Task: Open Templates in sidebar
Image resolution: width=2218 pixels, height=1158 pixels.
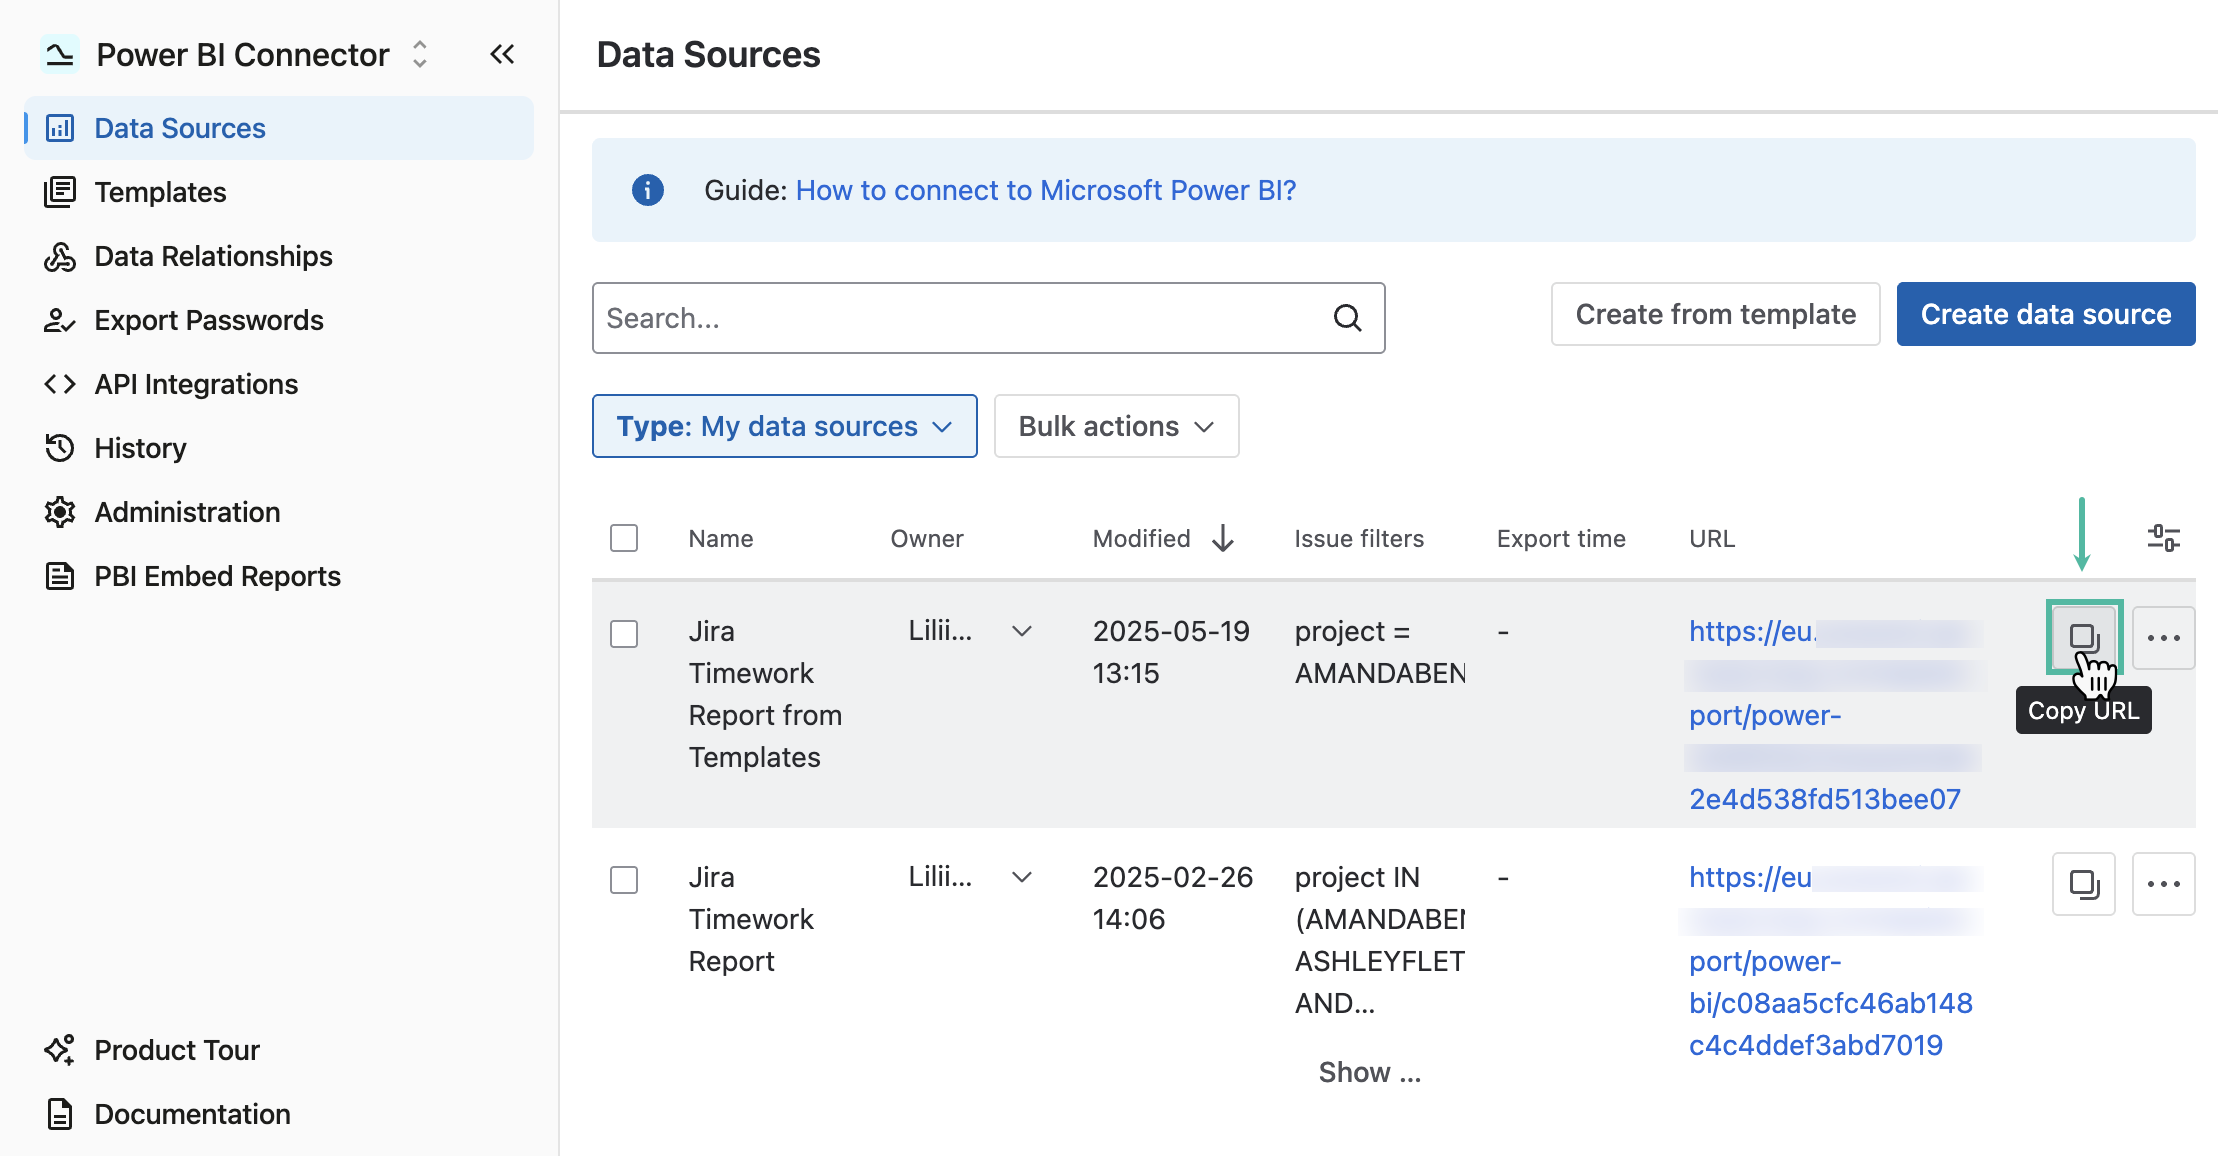Action: pos(279,192)
